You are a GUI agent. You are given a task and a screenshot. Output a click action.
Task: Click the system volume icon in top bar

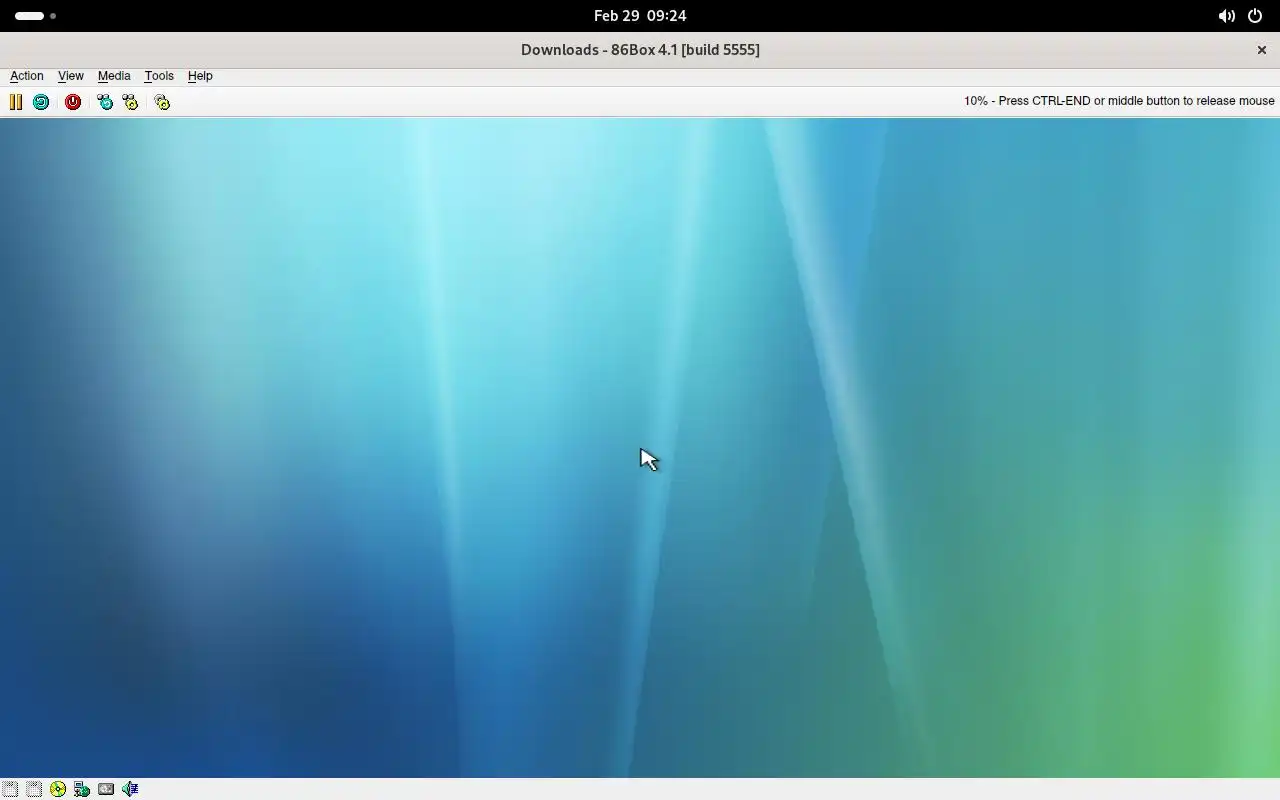coord(1226,16)
